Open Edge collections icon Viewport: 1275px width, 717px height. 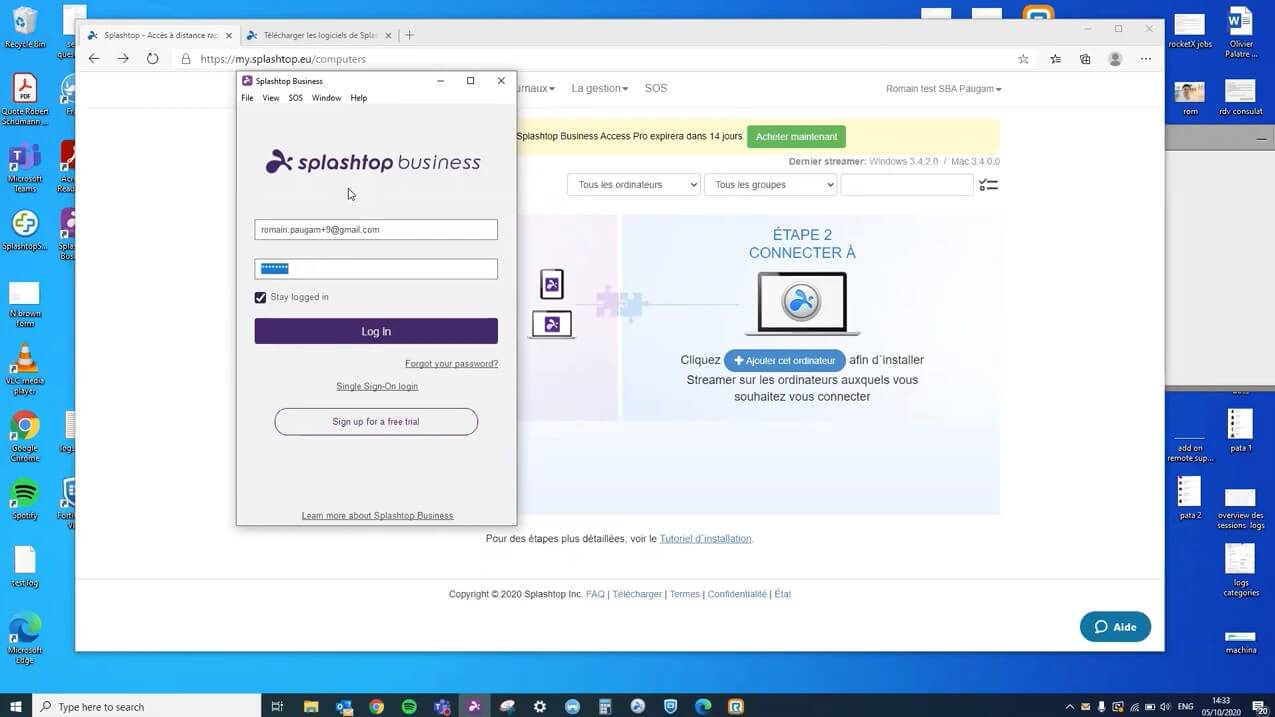[x=1085, y=59]
